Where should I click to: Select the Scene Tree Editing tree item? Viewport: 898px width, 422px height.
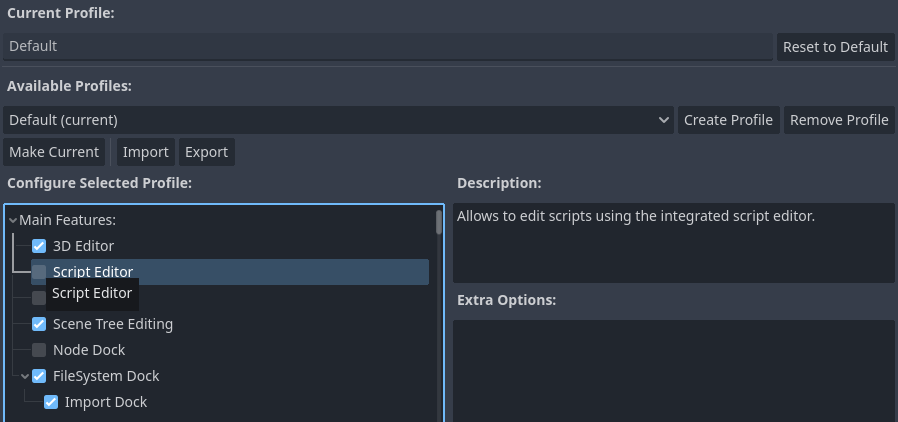point(113,324)
